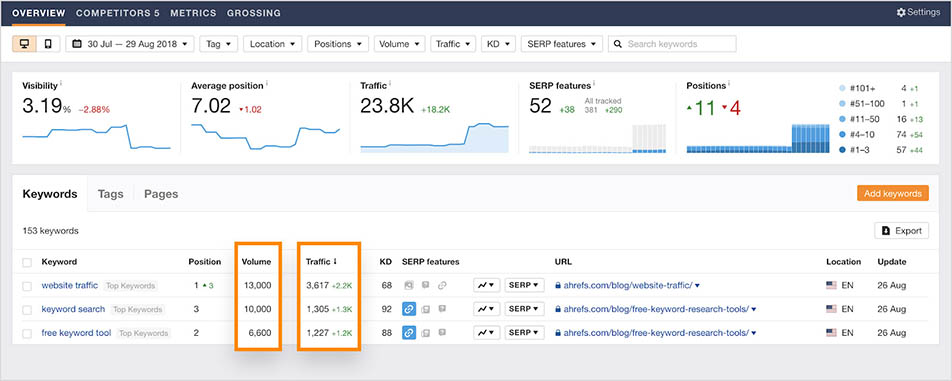Screen dimensions: 952x381
Task: Open the date range dropdown
Action: [x=130, y=44]
